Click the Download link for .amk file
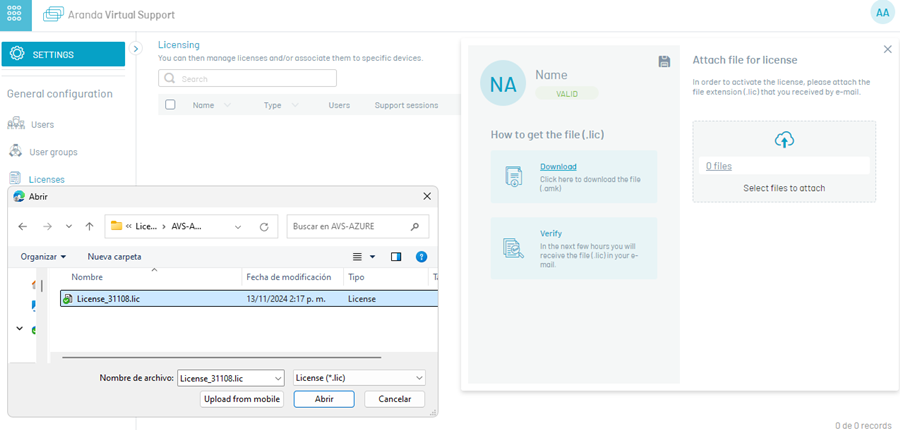Screen dimensions: 900x430 (x=558, y=167)
